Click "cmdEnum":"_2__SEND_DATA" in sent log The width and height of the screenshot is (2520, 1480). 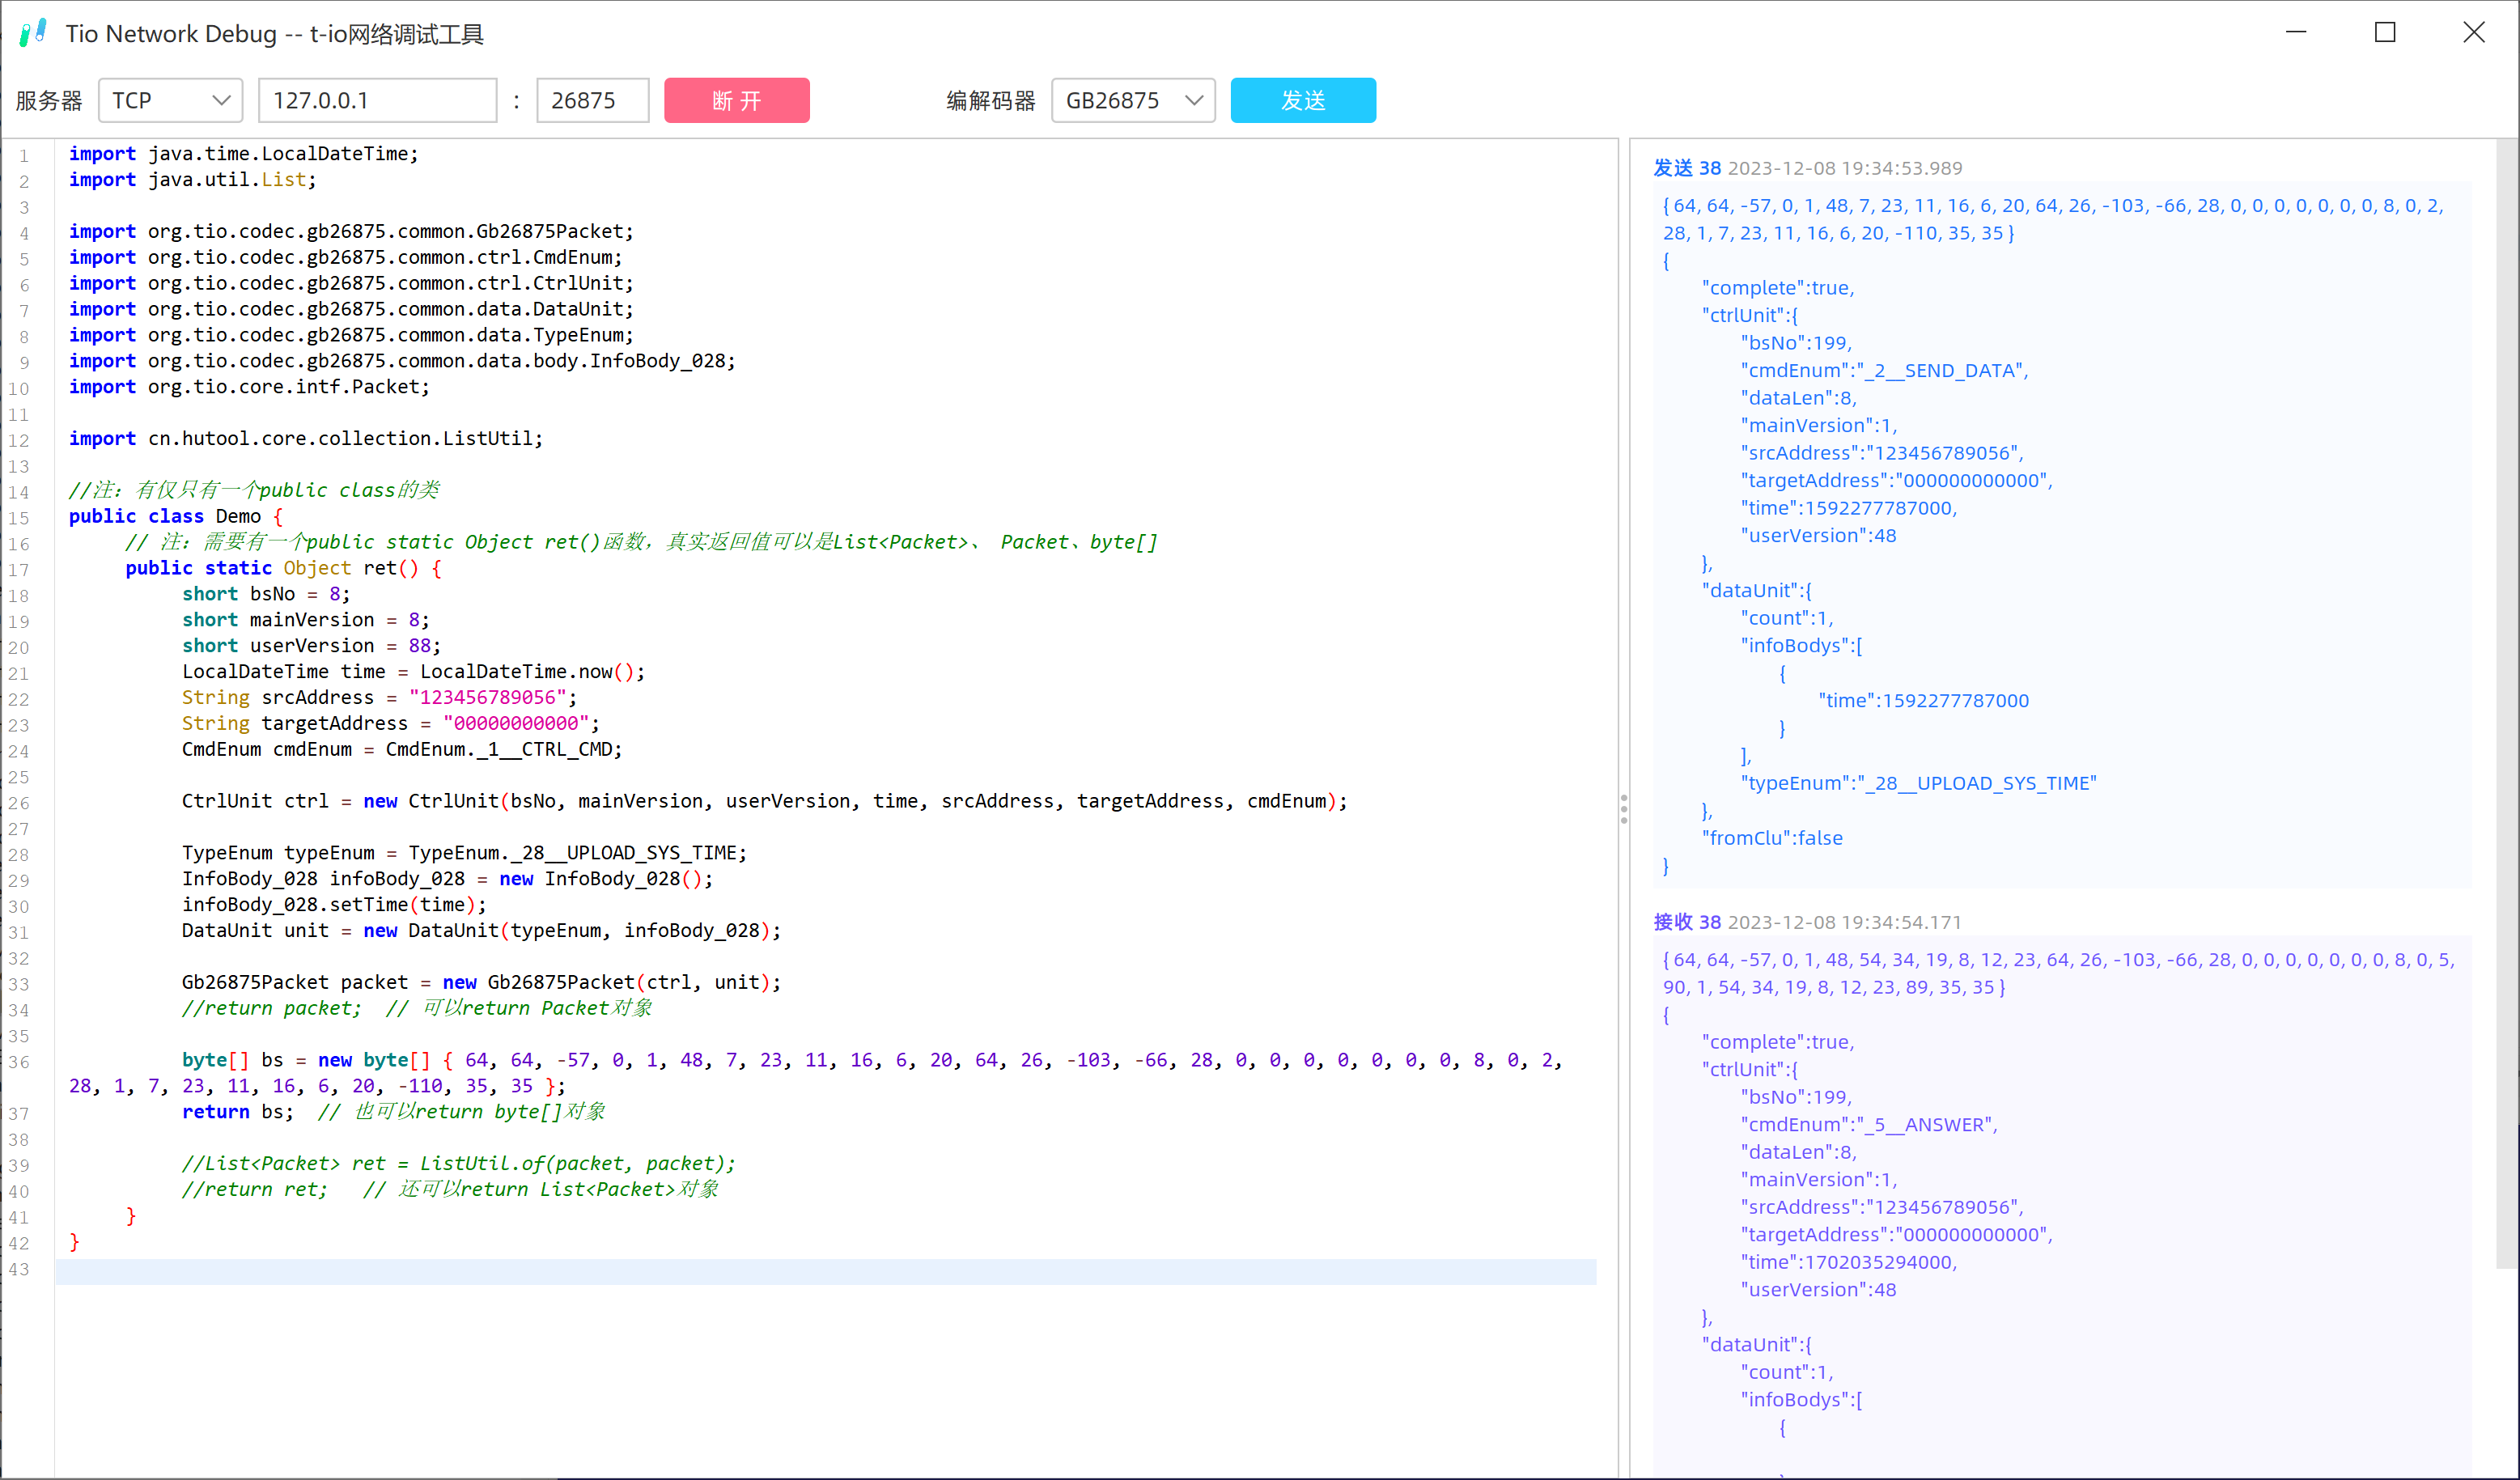tap(1884, 370)
